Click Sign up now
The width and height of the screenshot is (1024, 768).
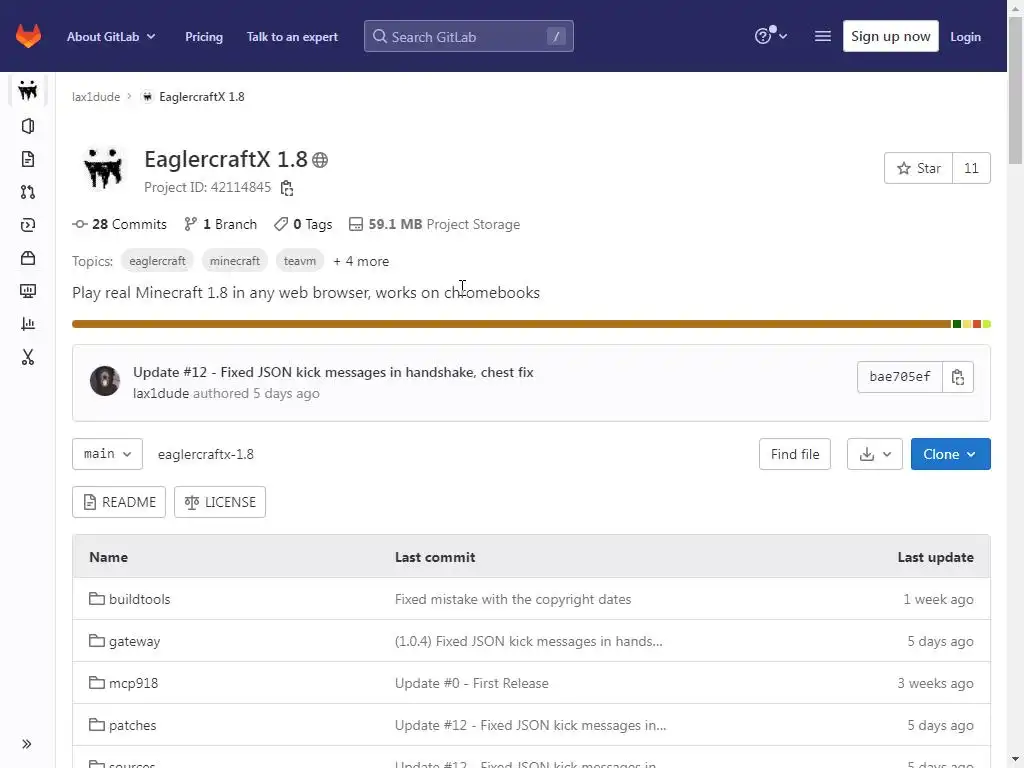click(890, 36)
